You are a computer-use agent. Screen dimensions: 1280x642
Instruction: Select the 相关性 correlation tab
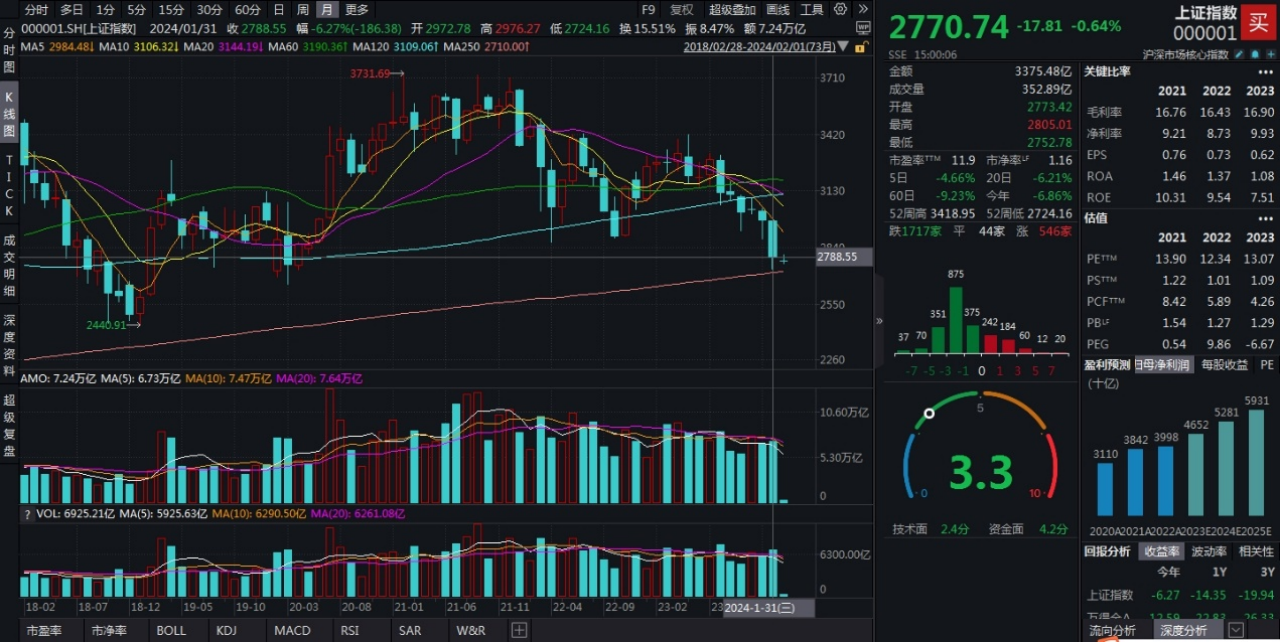click(1255, 551)
